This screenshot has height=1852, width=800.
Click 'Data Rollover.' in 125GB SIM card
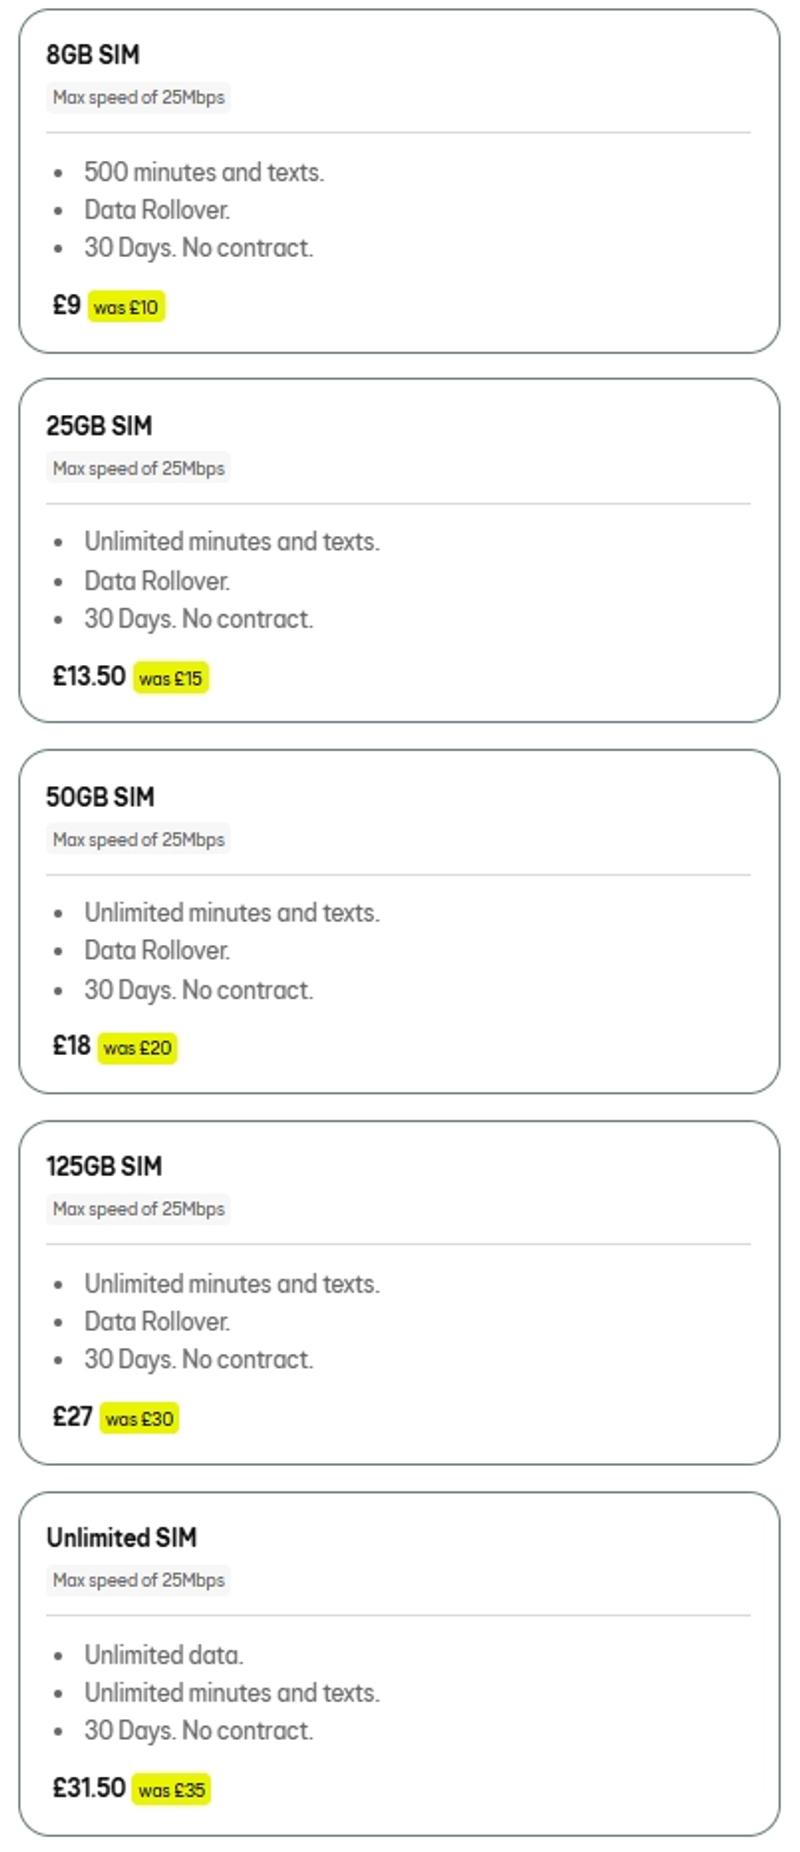(x=157, y=1321)
